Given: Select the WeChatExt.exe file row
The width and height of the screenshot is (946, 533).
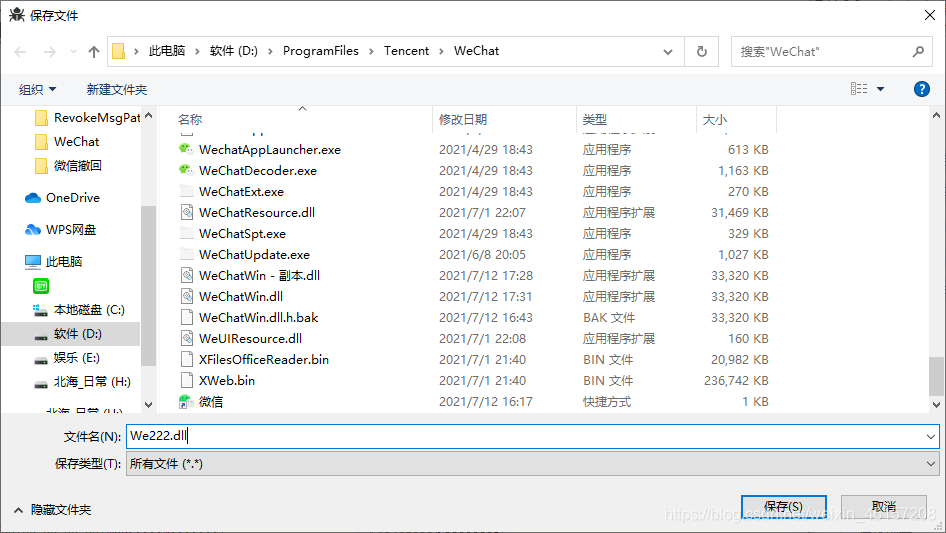Looking at the screenshot, I should [474, 191].
